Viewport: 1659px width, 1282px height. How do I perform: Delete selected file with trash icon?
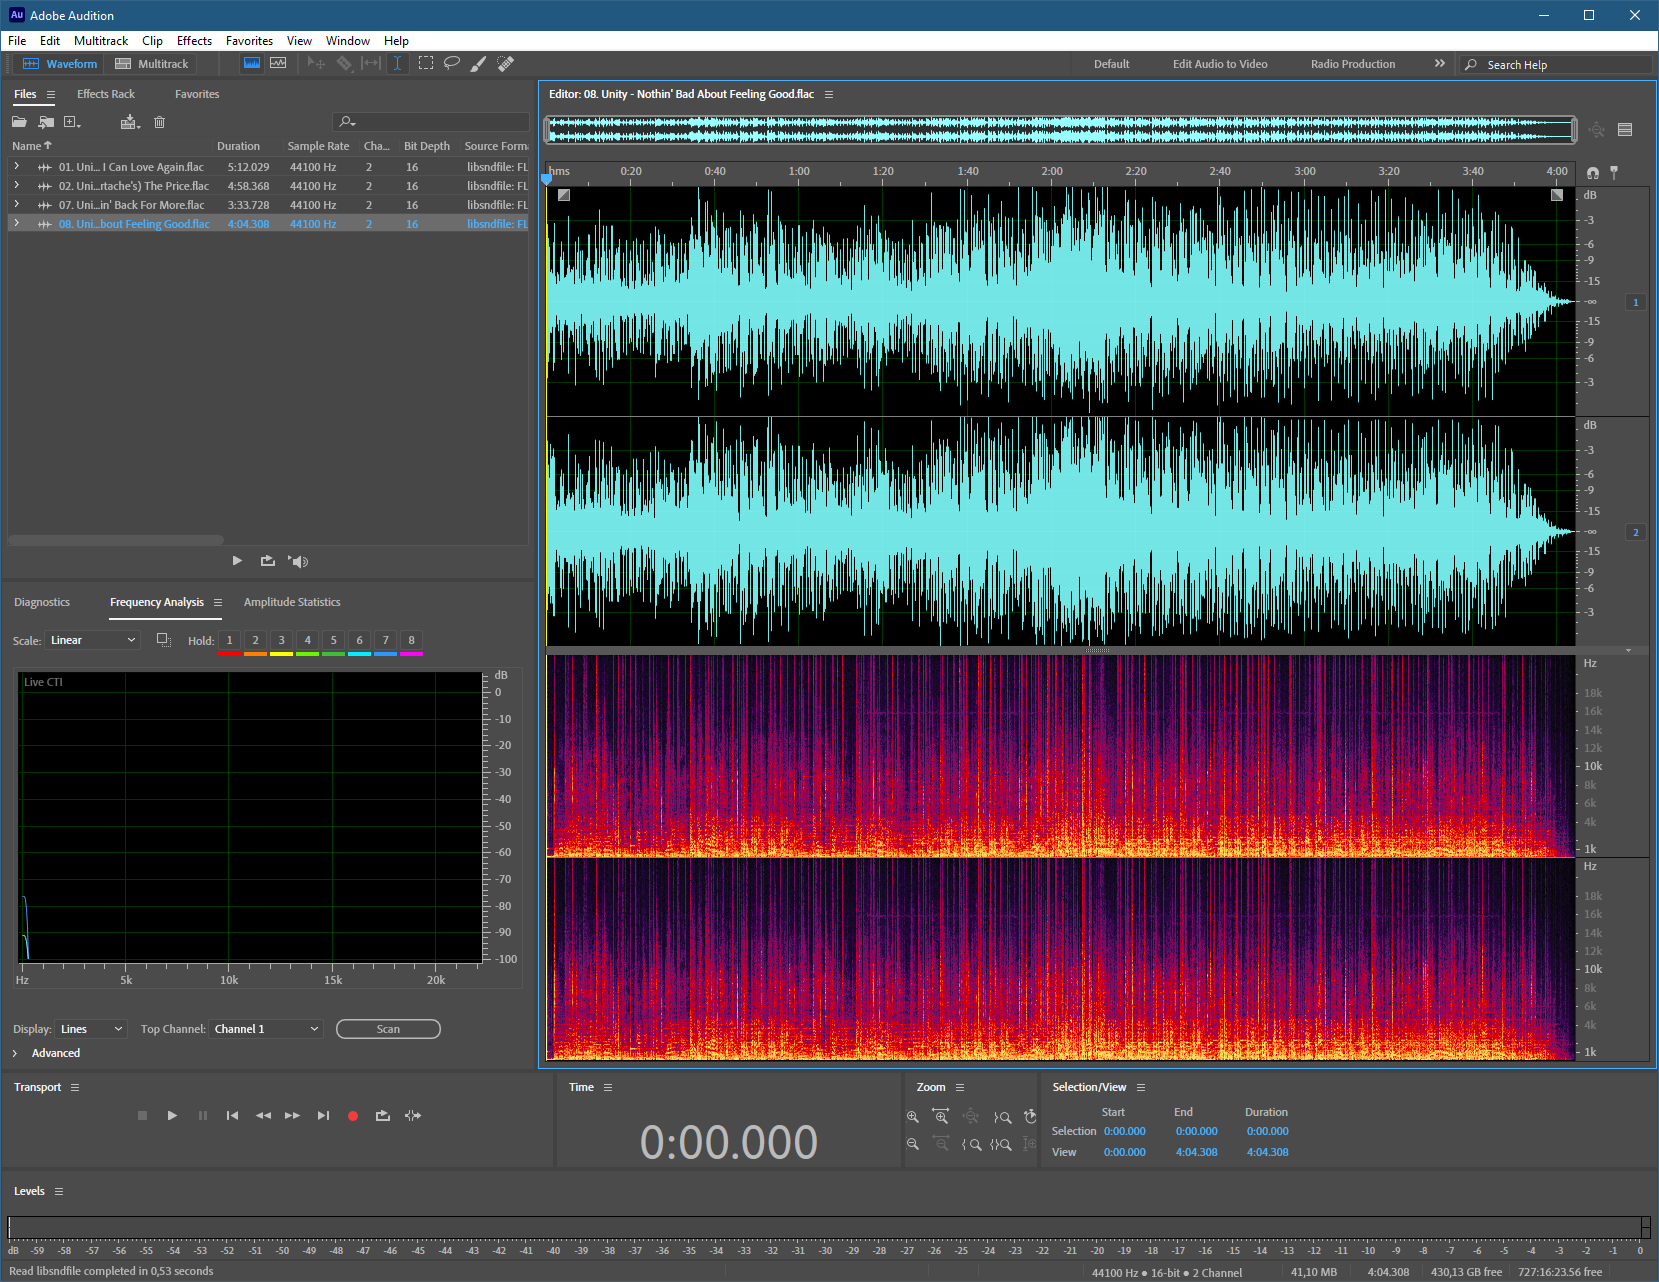(x=159, y=122)
